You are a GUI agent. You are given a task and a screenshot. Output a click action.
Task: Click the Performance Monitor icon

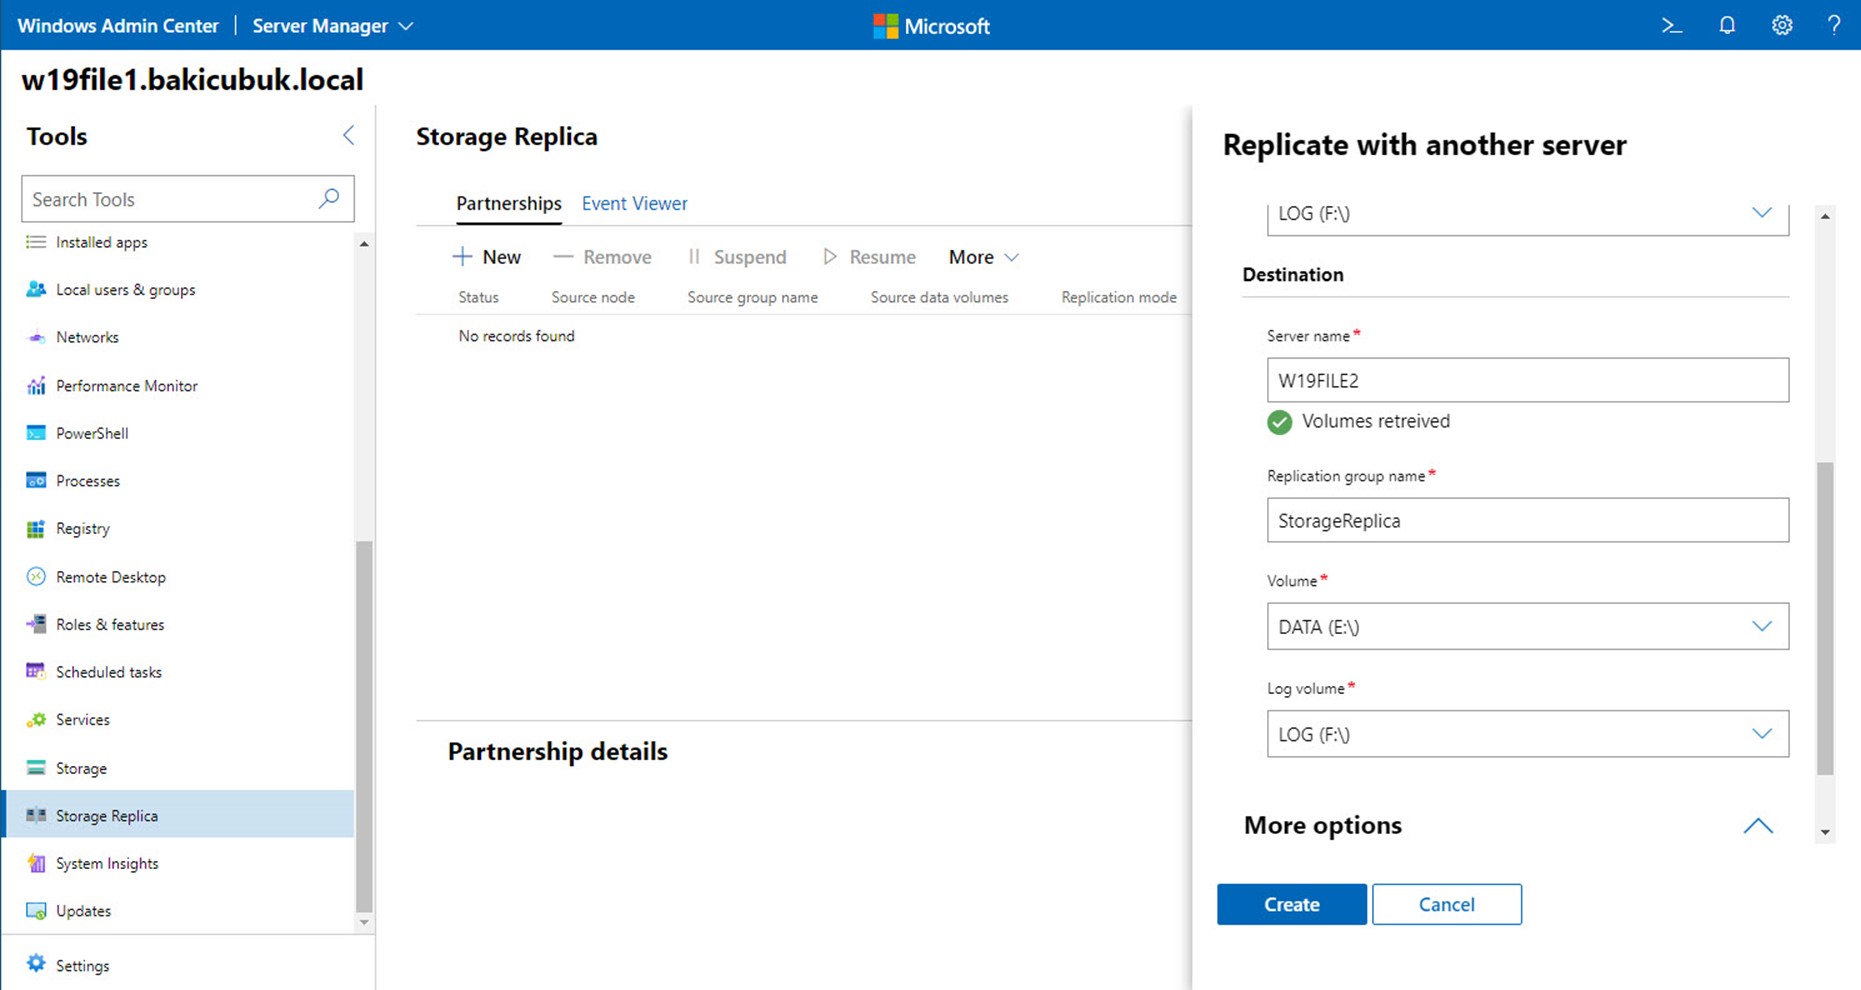(36, 385)
